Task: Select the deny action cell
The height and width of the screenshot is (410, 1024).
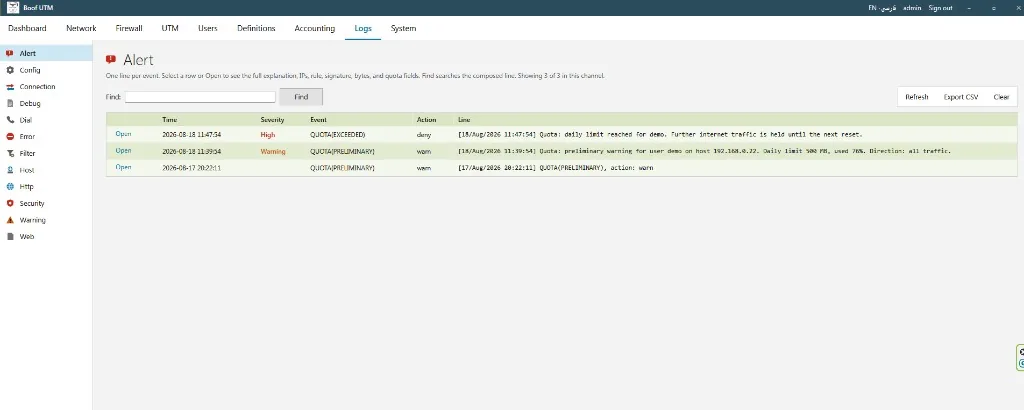Action: point(424,134)
